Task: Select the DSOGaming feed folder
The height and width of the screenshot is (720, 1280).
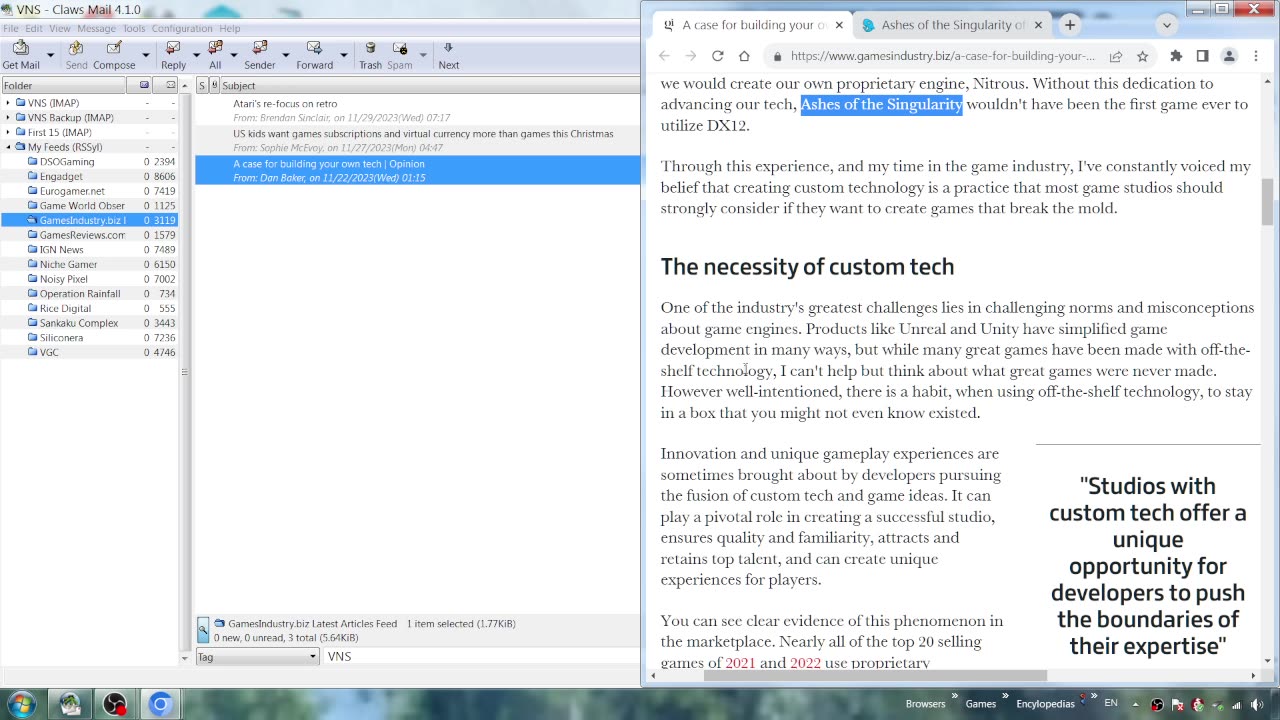Action: point(67,162)
